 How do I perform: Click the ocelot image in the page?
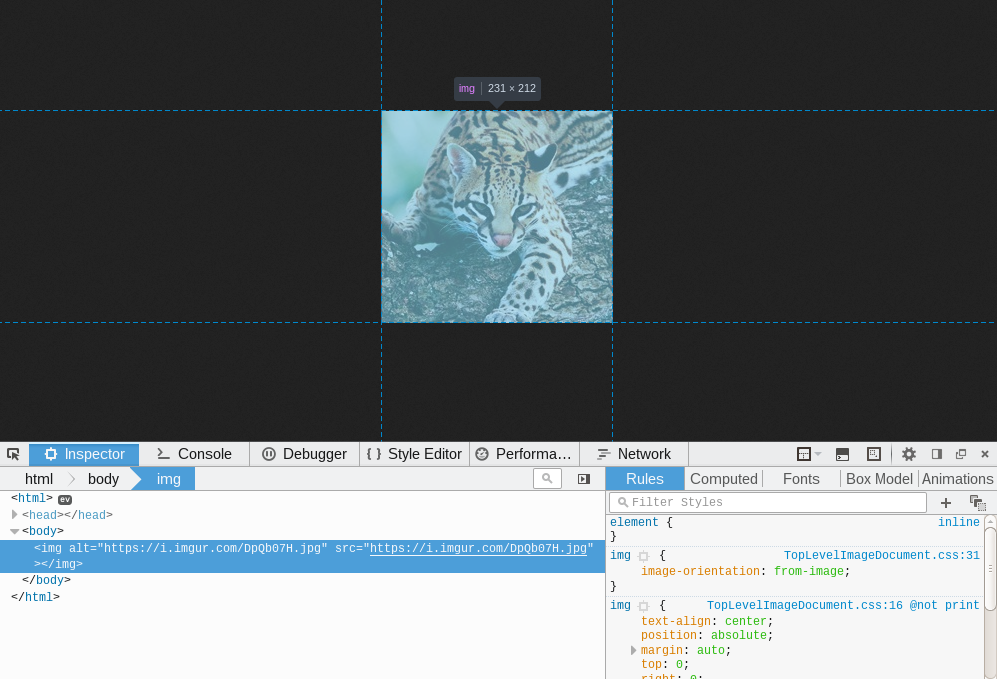point(497,217)
